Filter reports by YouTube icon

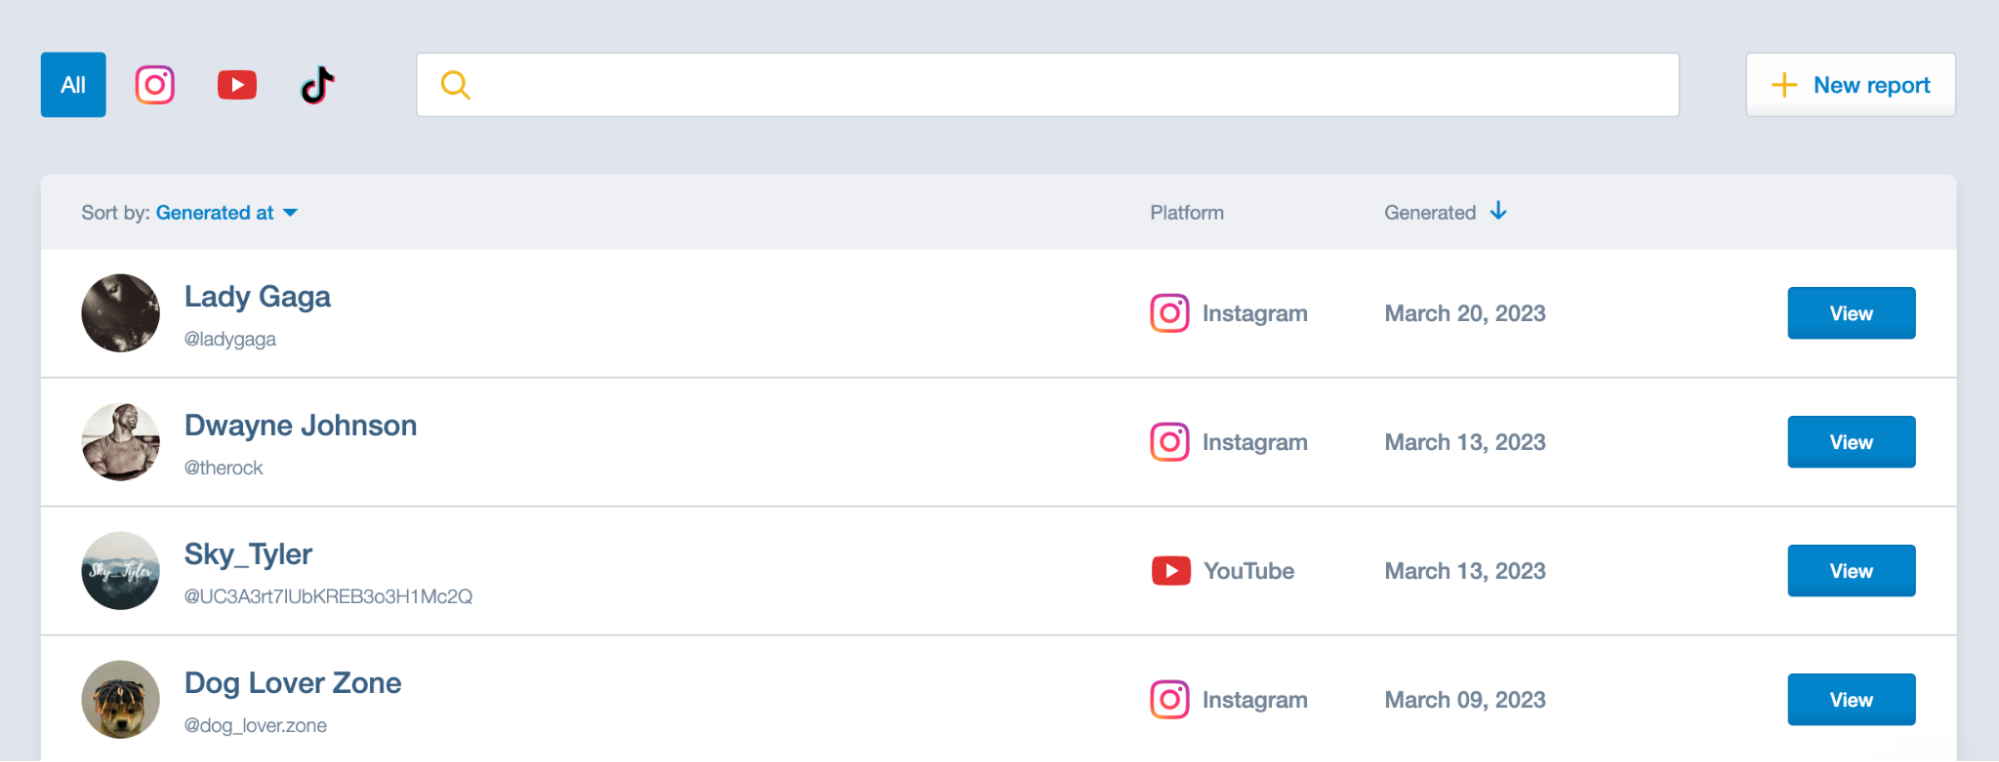237,85
